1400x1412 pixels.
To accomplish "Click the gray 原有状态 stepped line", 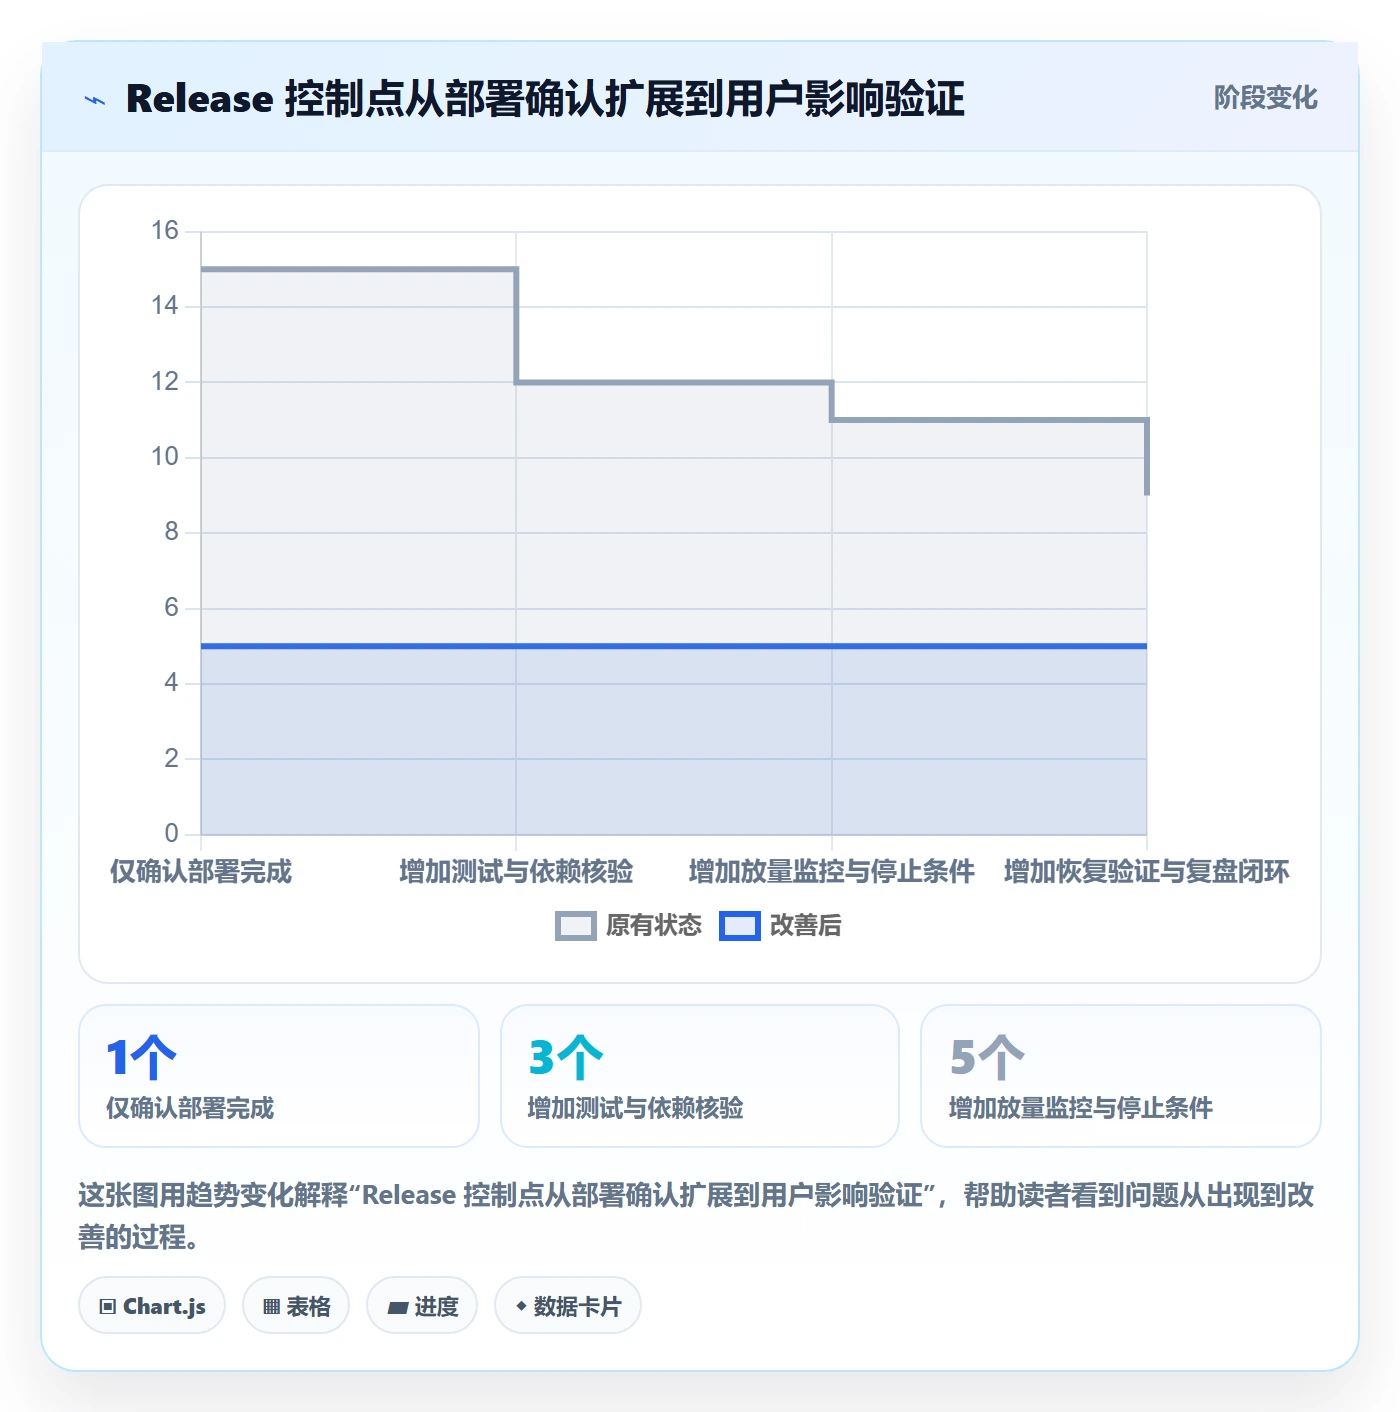I will (x=674, y=382).
